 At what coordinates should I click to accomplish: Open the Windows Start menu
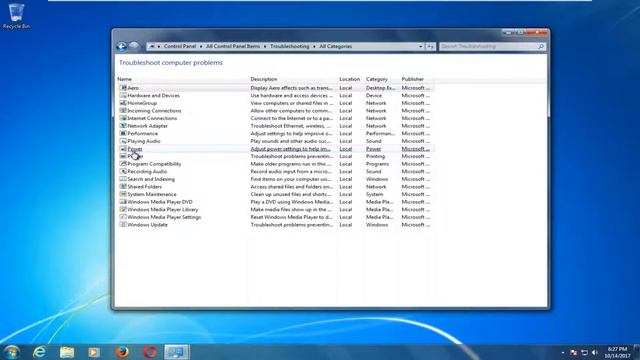(x=12, y=352)
